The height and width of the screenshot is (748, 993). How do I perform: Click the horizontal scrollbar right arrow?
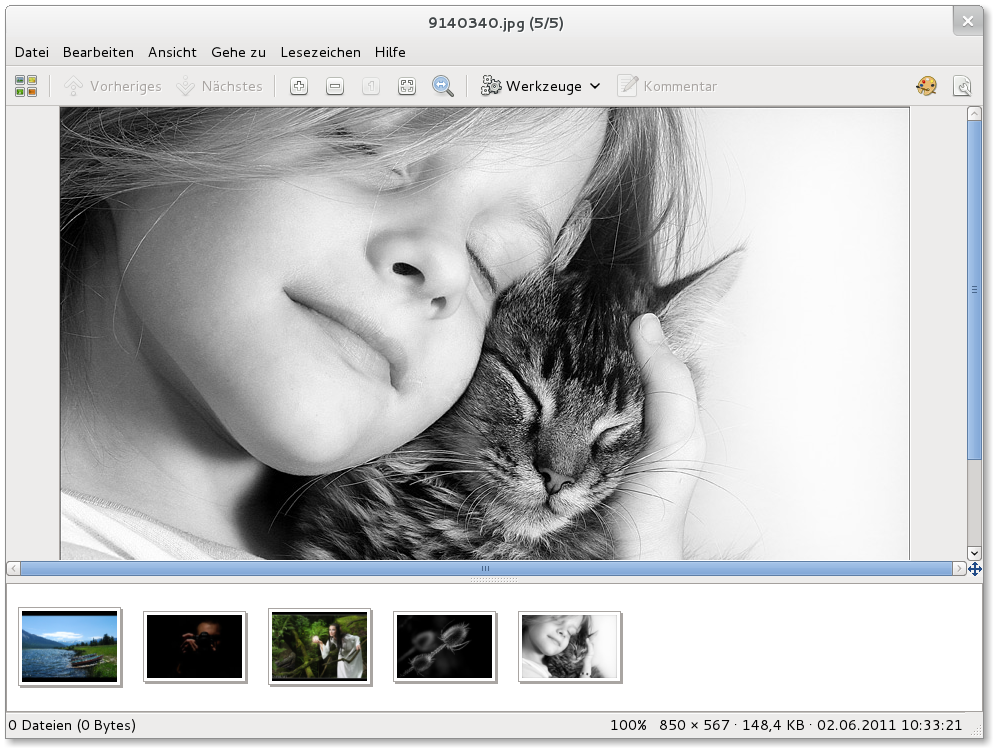959,569
